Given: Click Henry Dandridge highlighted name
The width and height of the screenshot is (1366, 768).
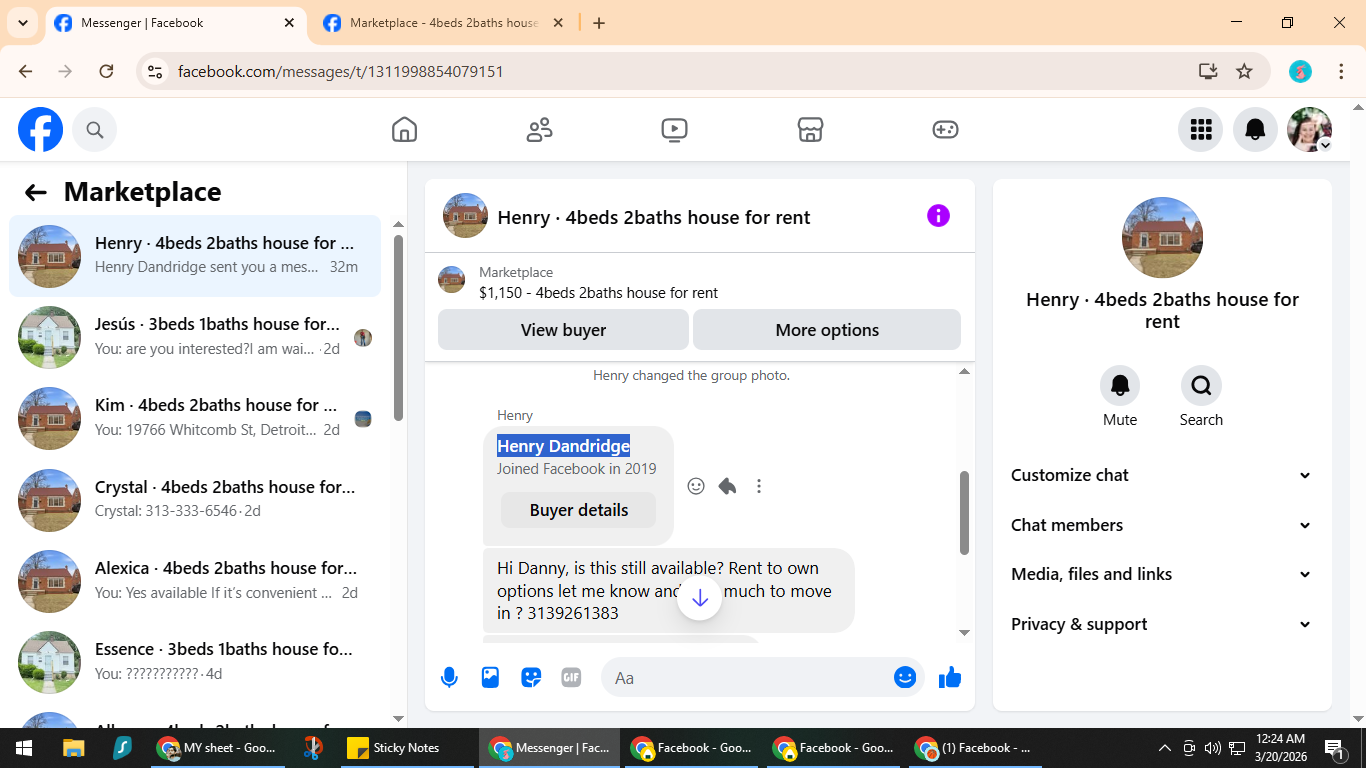Looking at the screenshot, I should (x=563, y=446).
